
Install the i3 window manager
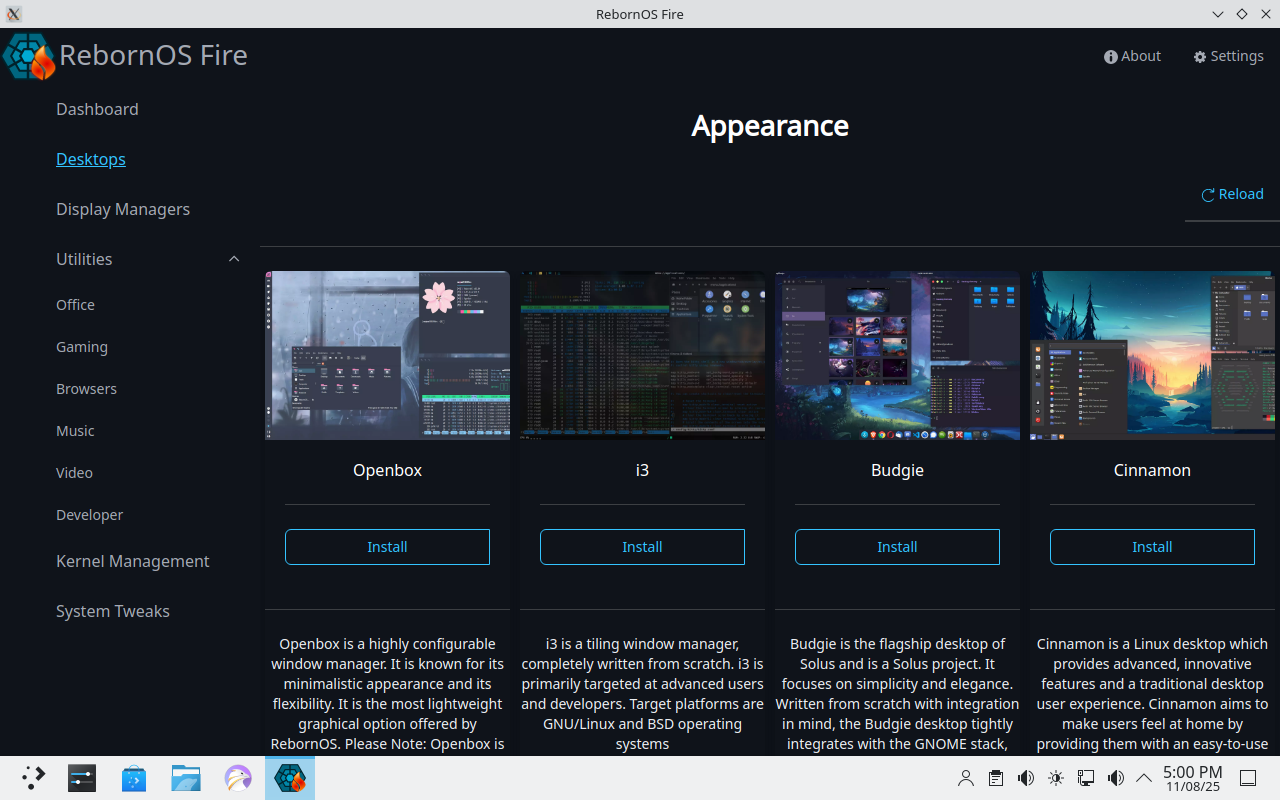coord(642,547)
